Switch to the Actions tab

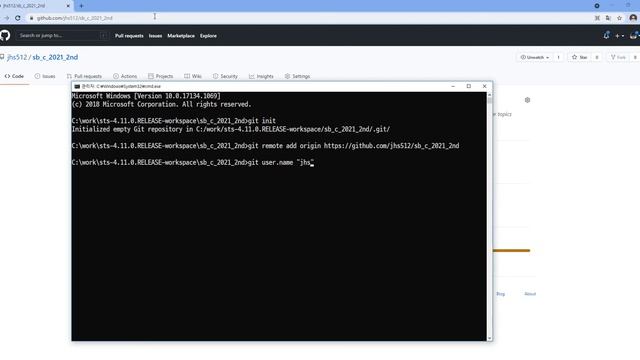pyautogui.click(x=125, y=76)
